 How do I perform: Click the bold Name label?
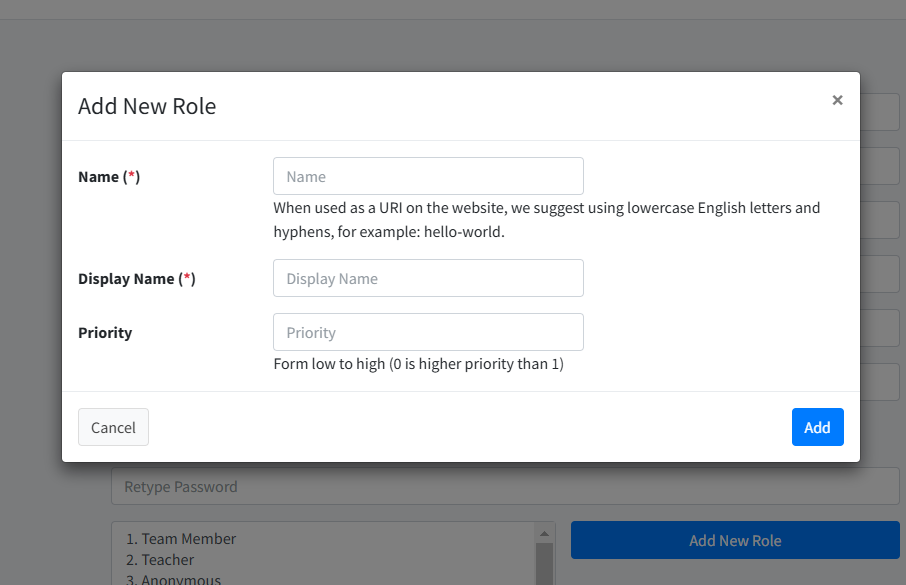click(99, 177)
